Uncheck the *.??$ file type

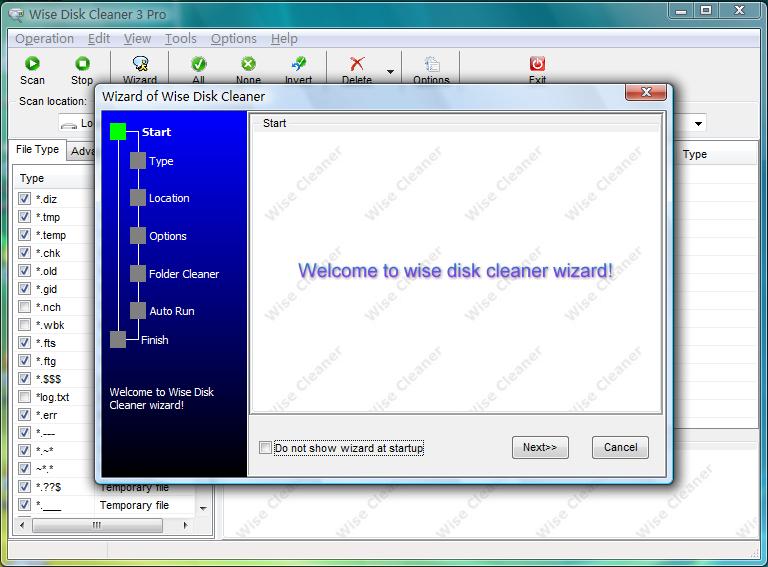pyautogui.click(x=24, y=487)
